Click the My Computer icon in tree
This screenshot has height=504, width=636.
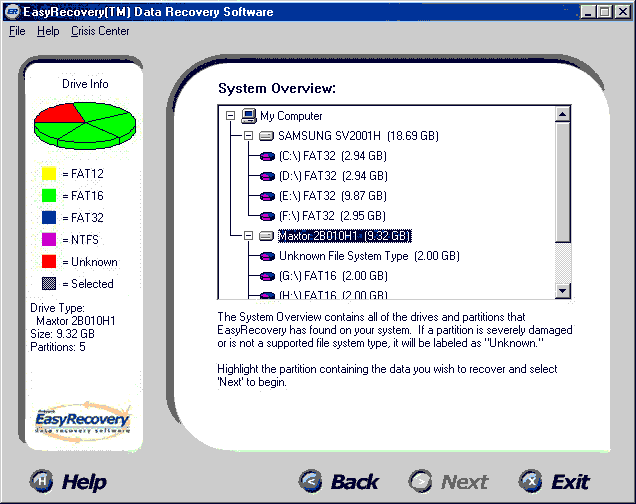point(249,116)
